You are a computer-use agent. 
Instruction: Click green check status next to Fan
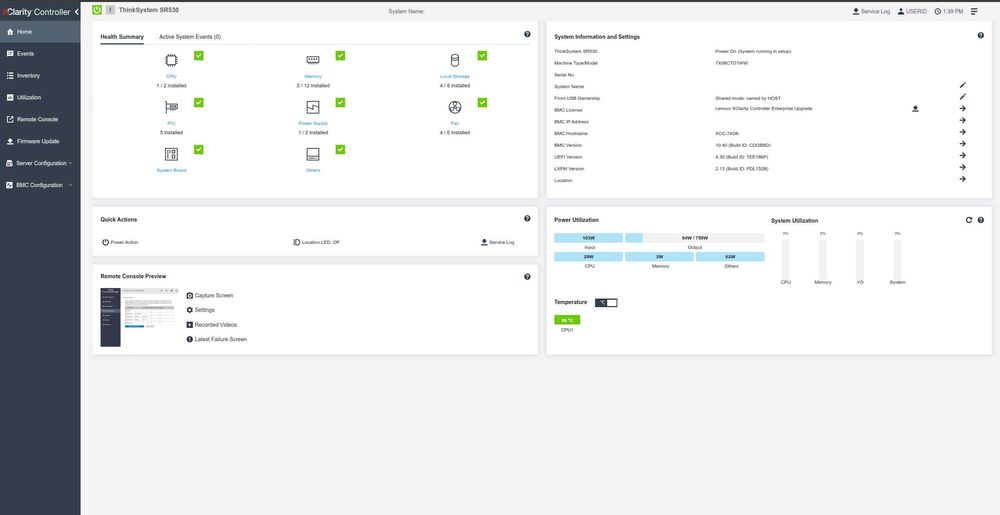pyautogui.click(x=482, y=102)
